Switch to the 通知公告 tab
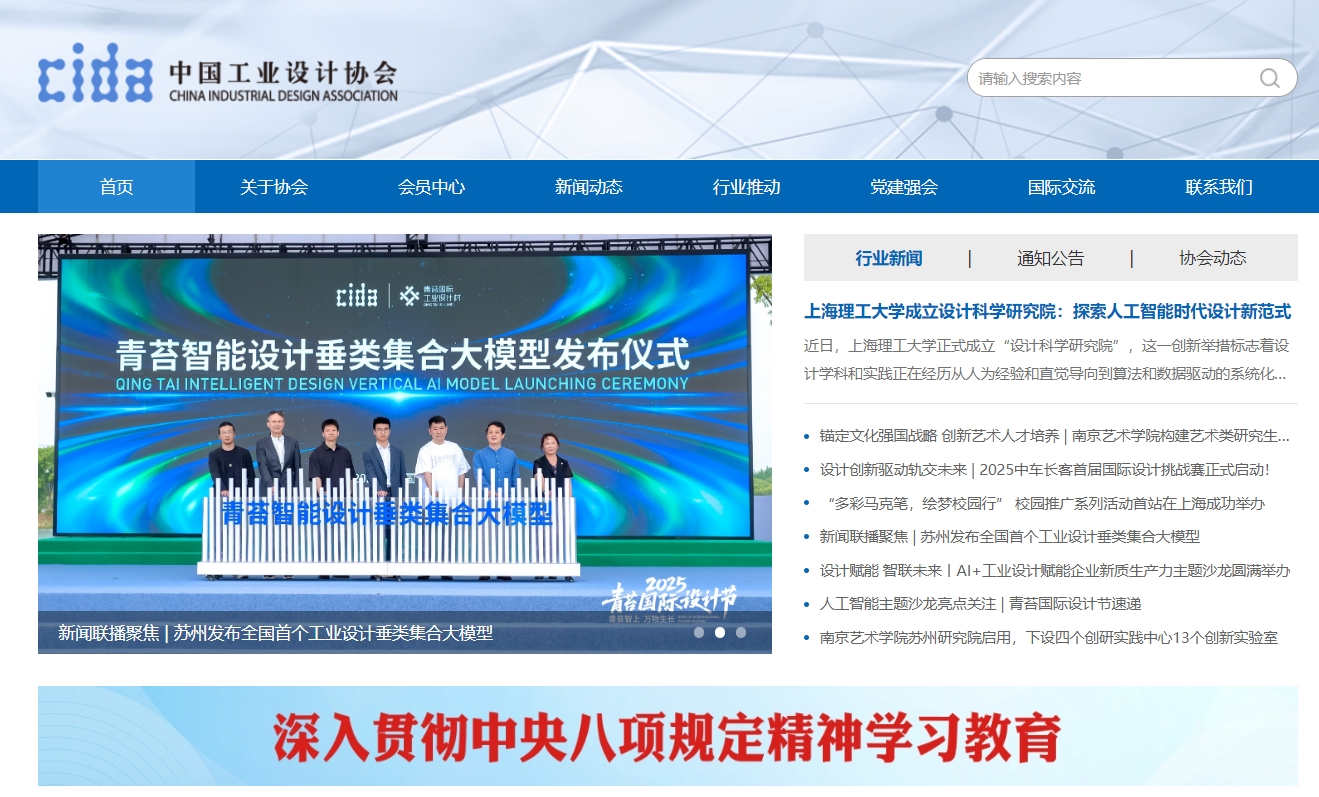This screenshot has width=1319, height=797. coord(1051,257)
